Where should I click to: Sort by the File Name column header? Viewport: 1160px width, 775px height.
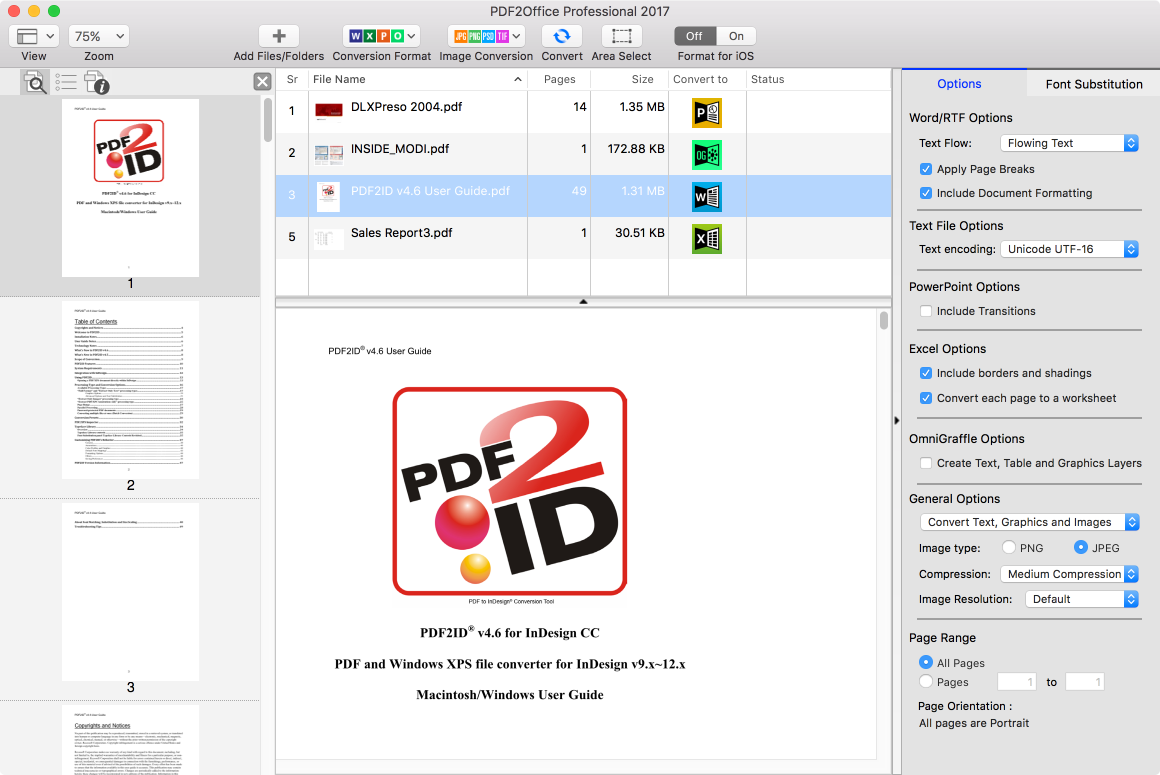coord(417,79)
